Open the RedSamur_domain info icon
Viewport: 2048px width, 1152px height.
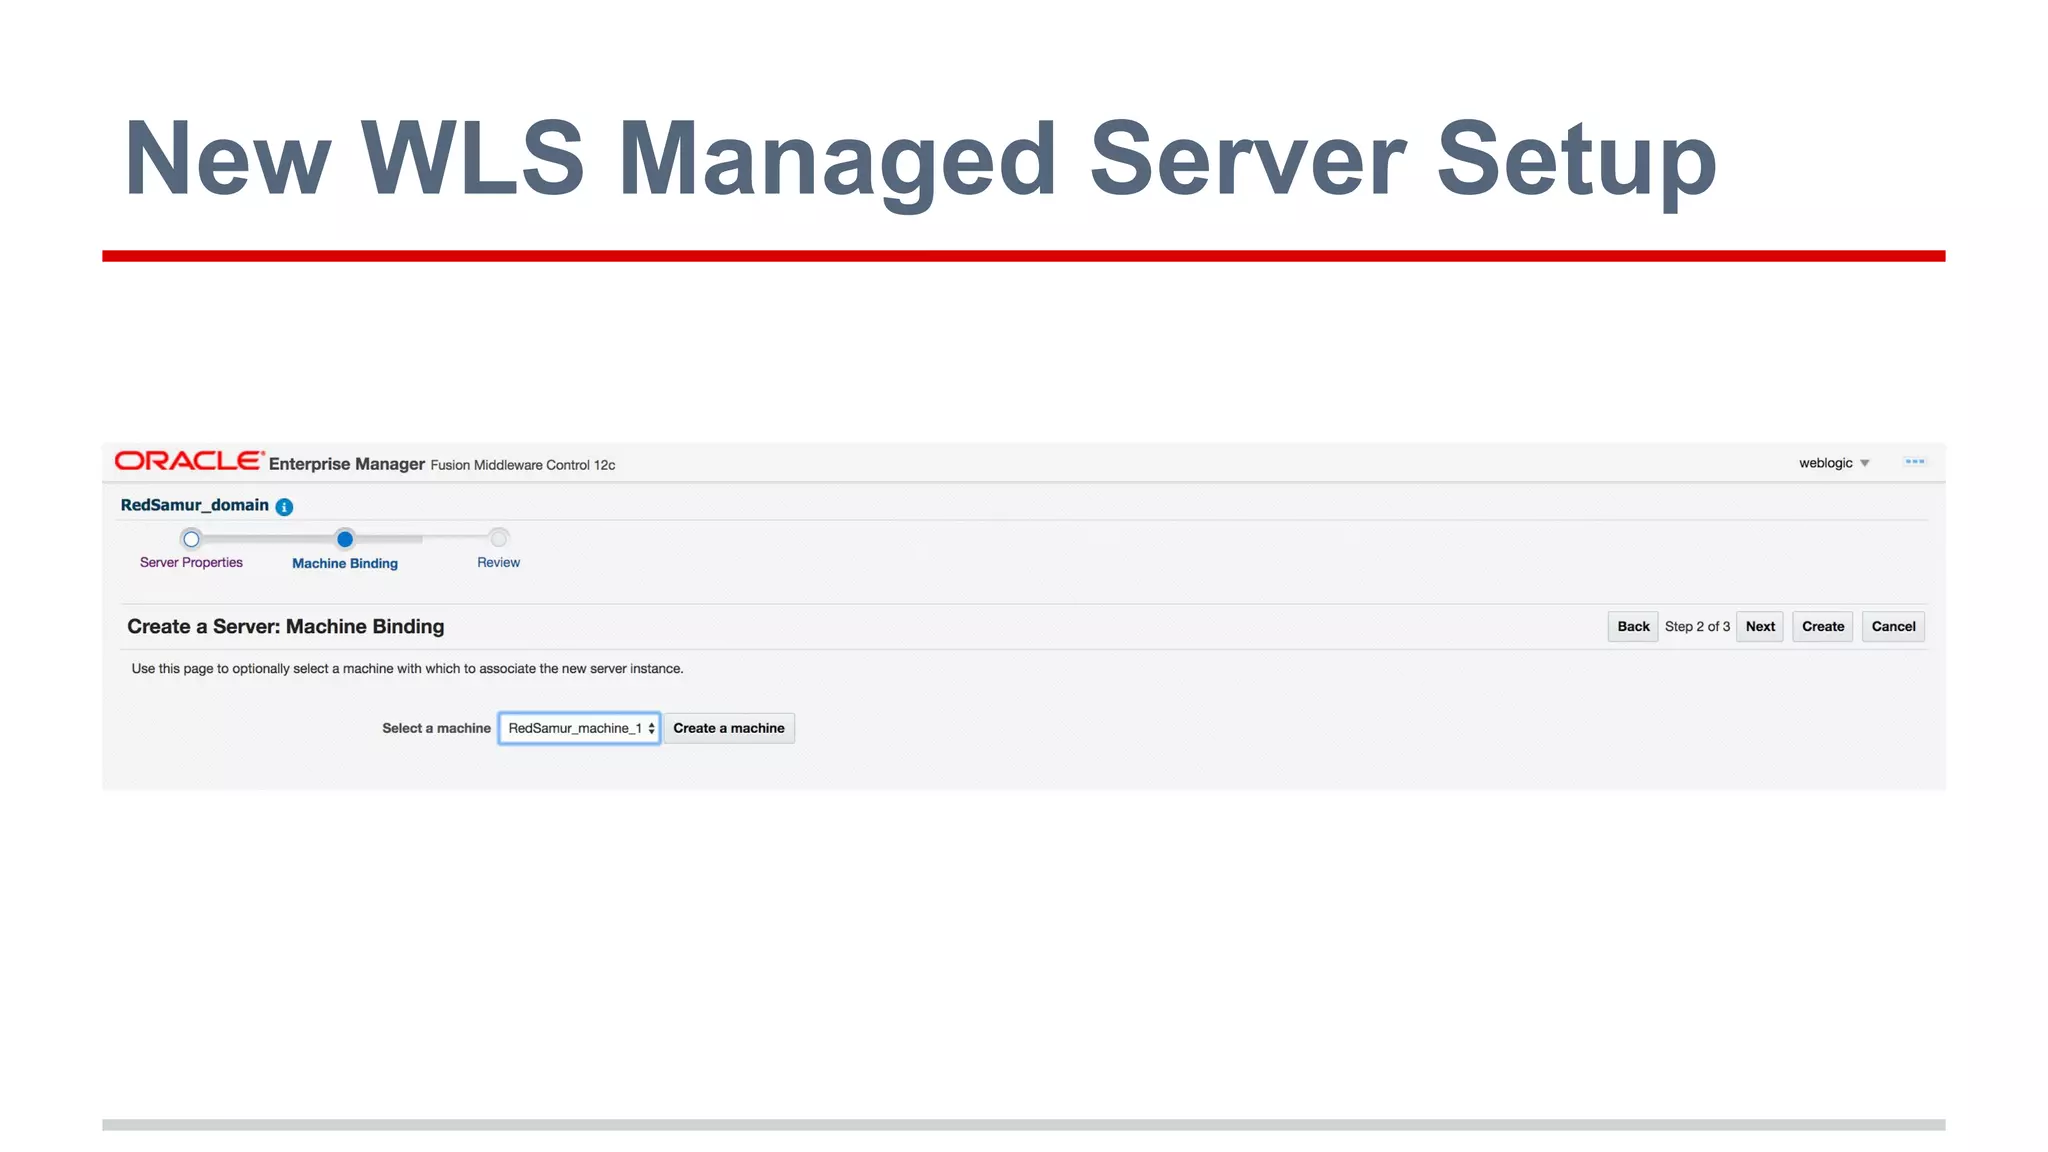point(284,507)
